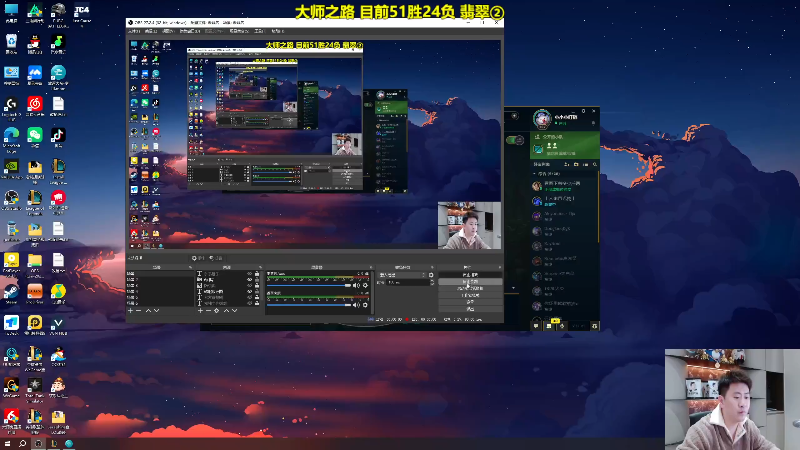Viewport: 800px width, 450px height.
Task: Pop out Scene Transitions dock header icon
Action: click(x=432, y=267)
